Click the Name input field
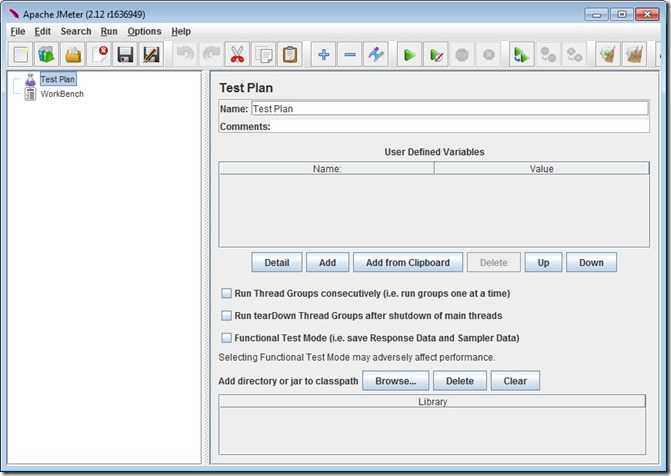Viewport: 671px width, 476px height. pos(450,109)
